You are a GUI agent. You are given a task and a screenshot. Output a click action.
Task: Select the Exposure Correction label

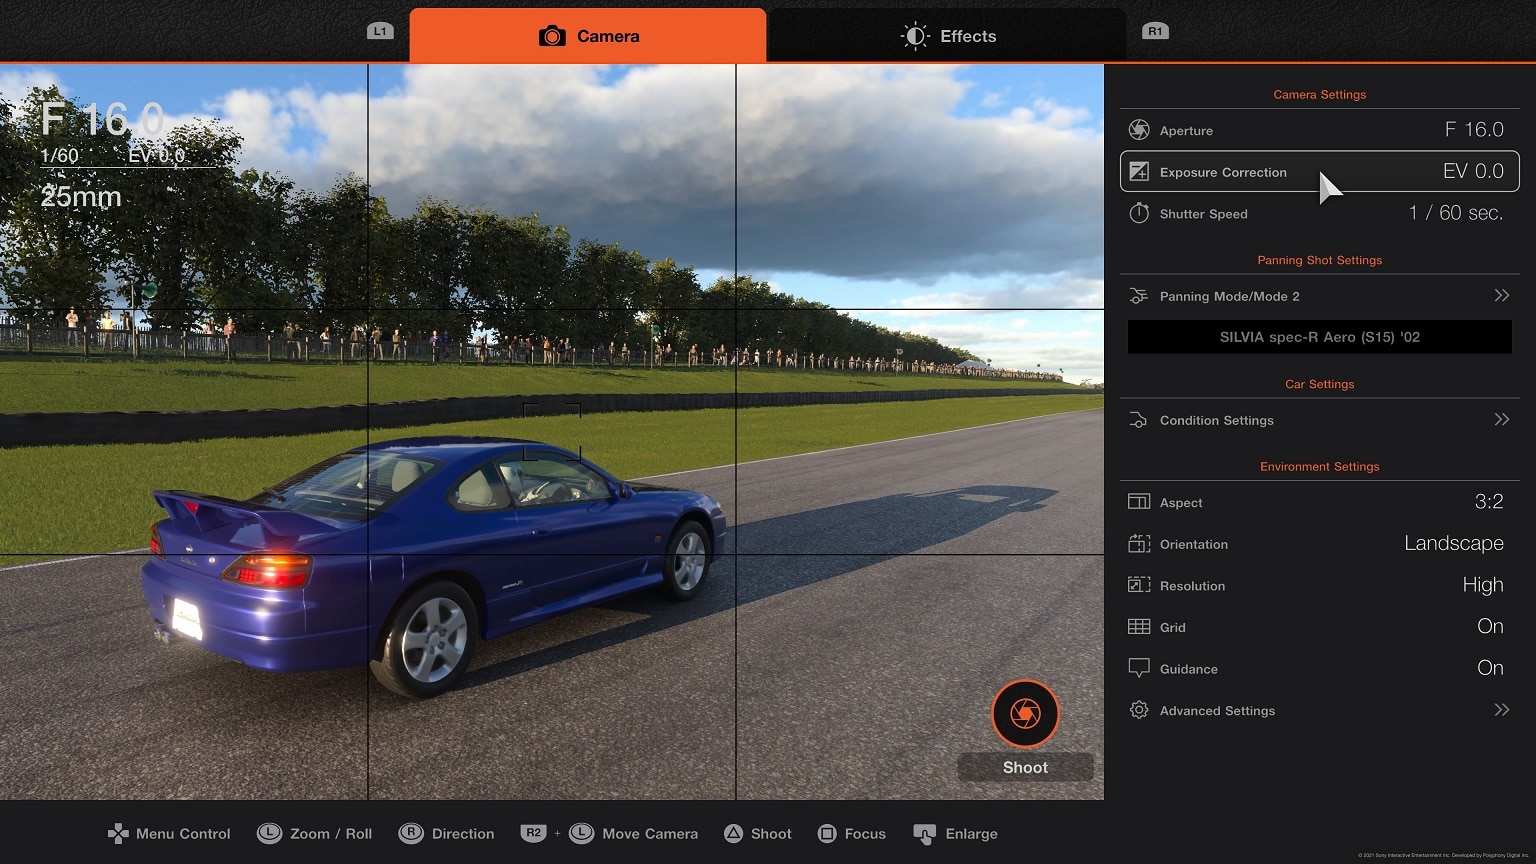coord(1223,172)
